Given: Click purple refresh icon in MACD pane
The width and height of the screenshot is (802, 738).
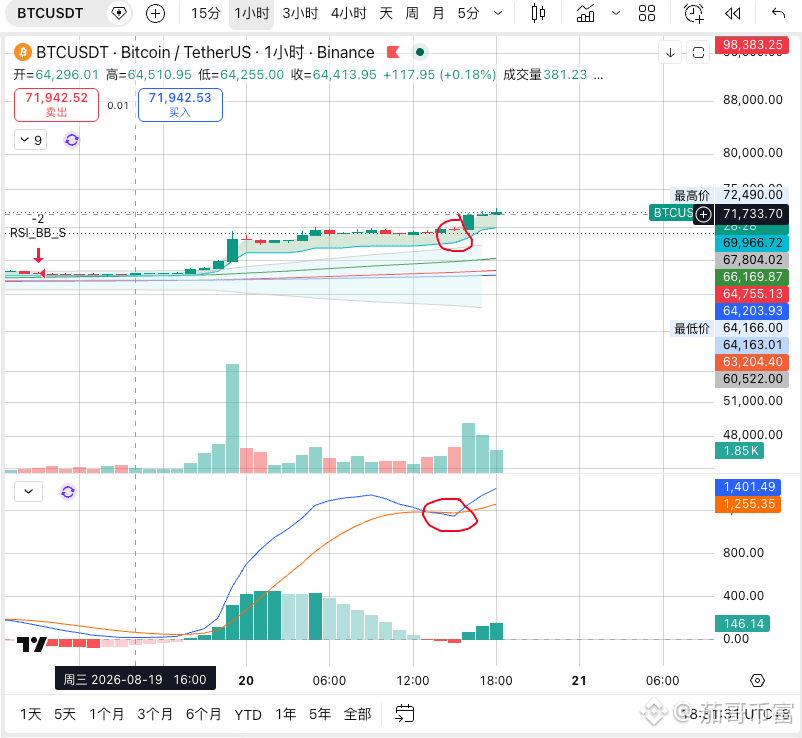Looking at the screenshot, I should pyautogui.click(x=68, y=492).
